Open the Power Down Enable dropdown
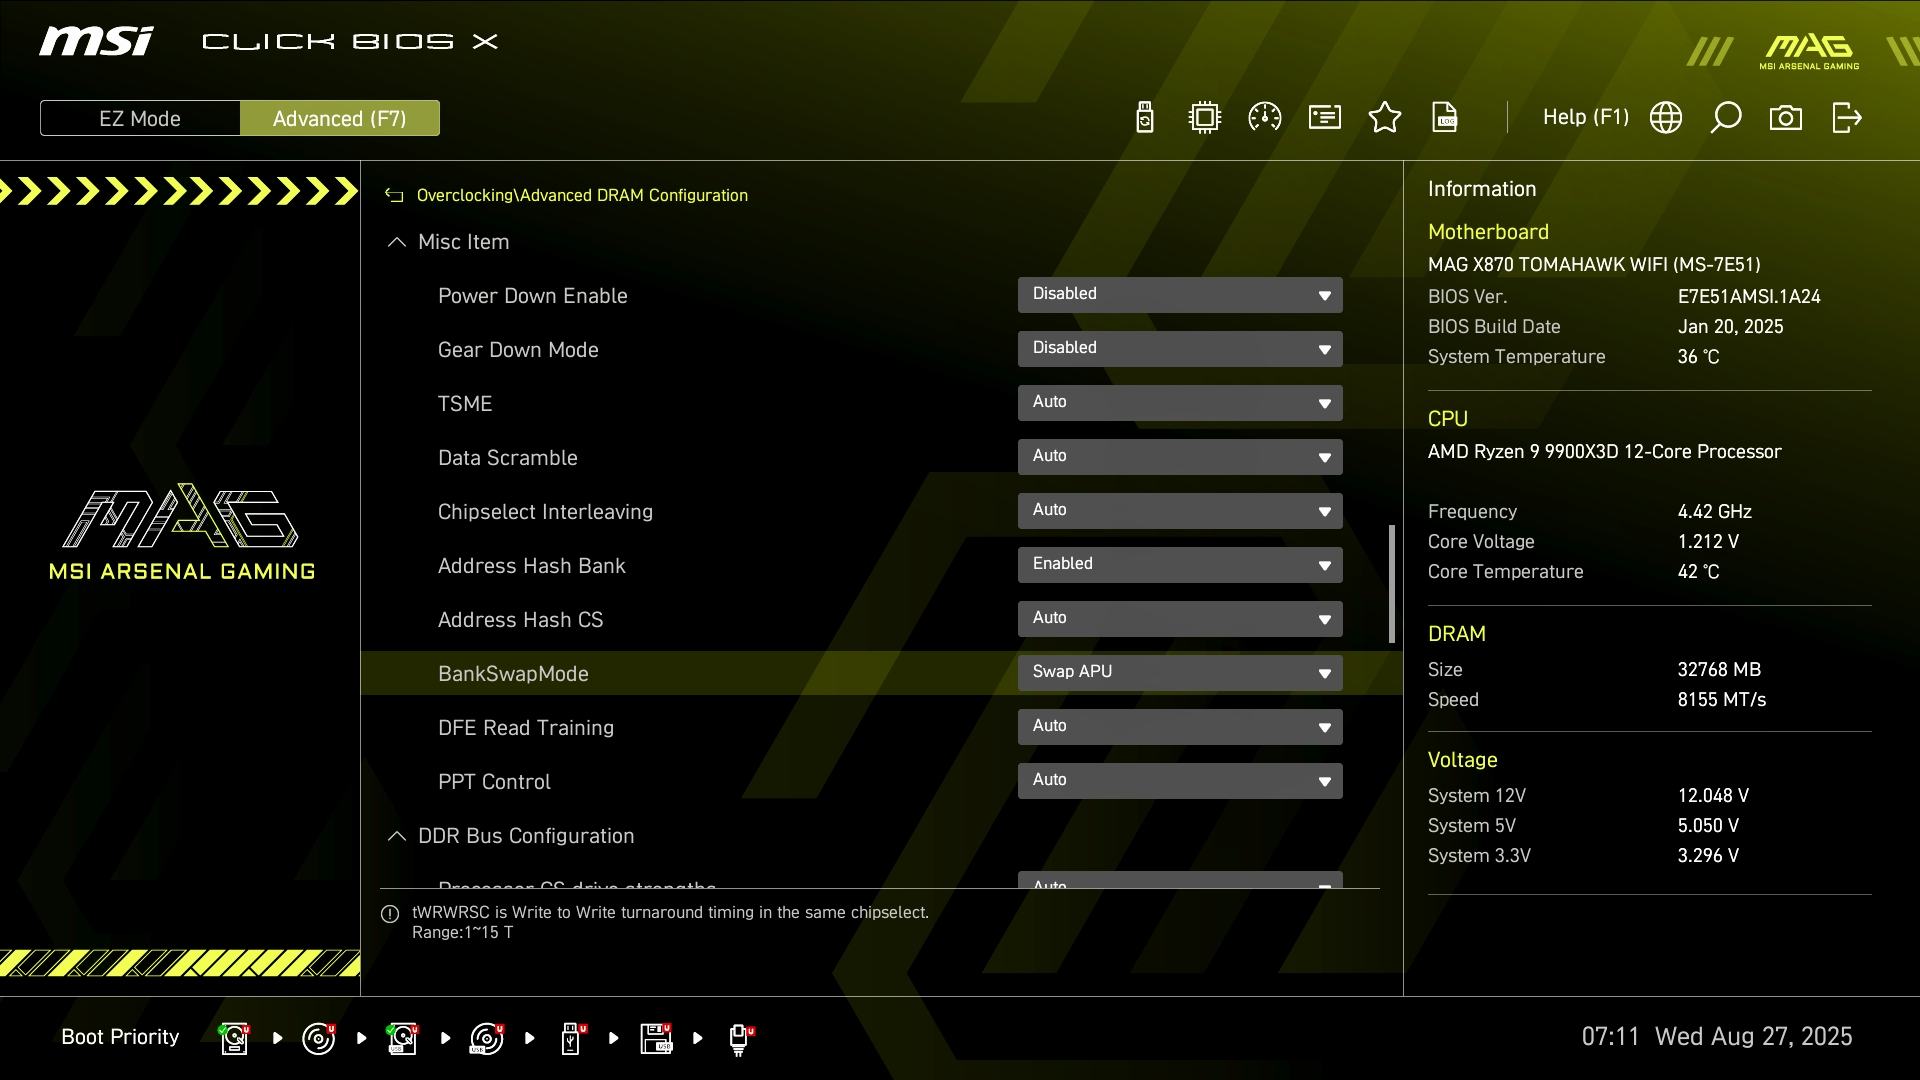Image resolution: width=1920 pixels, height=1080 pixels. coord(1180,295)
